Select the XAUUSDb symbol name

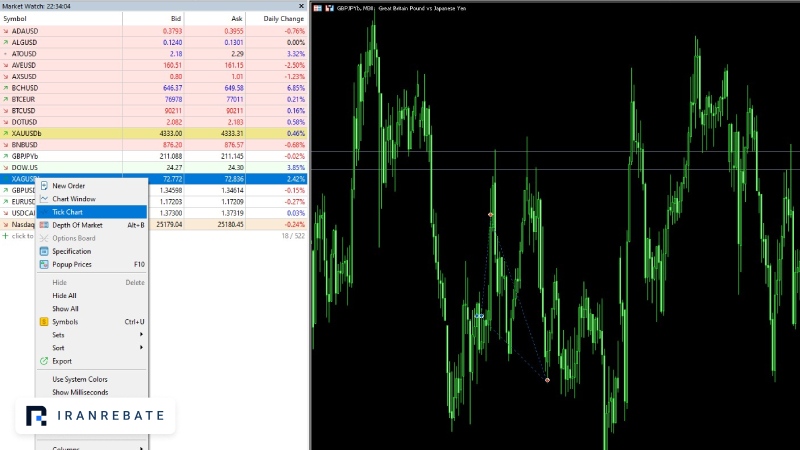27,134
